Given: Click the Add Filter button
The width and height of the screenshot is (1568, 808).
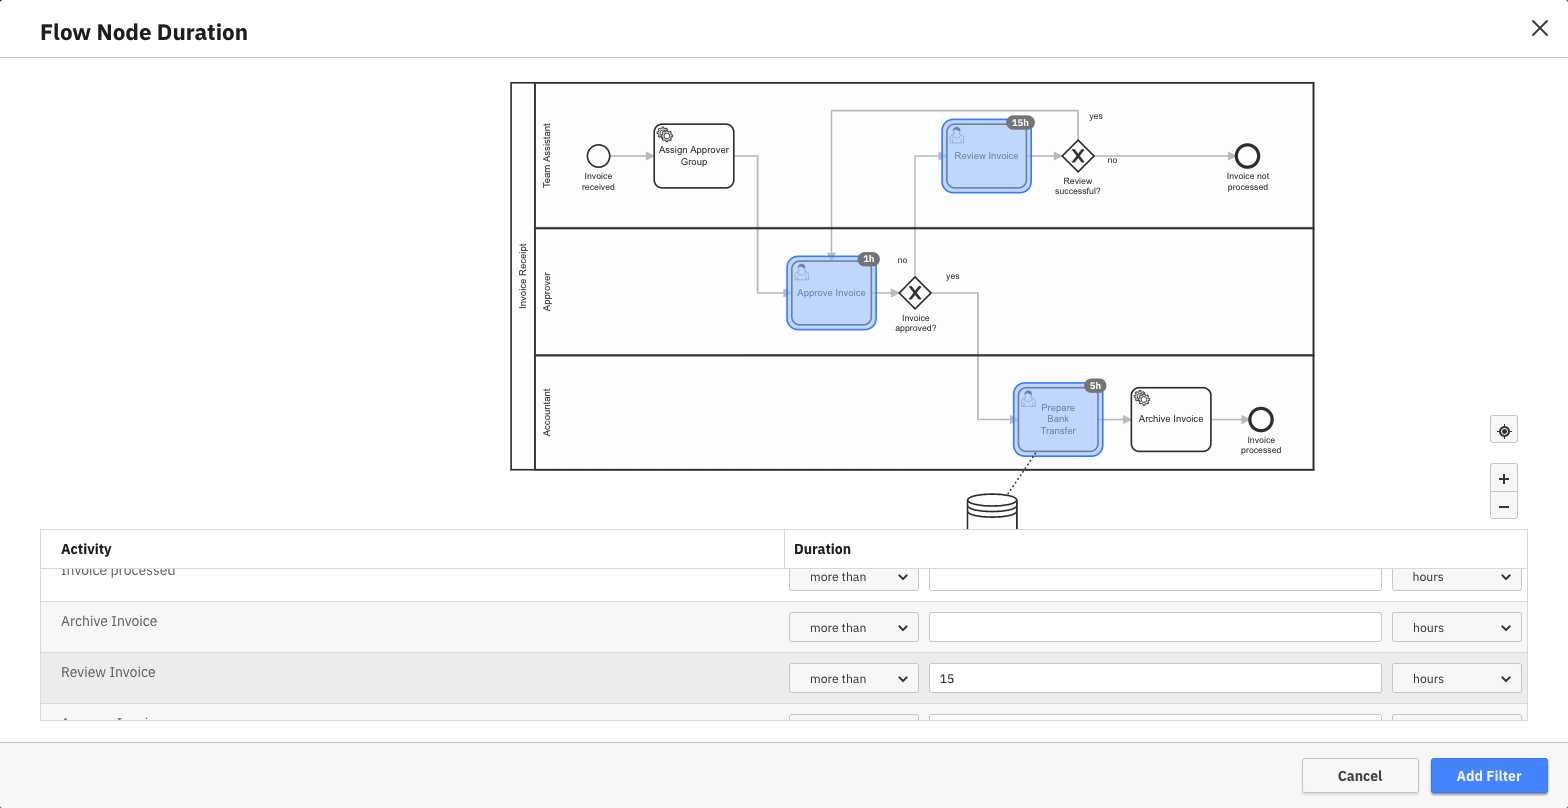Looking at the screenshot, I should [x=1488, y=776].
